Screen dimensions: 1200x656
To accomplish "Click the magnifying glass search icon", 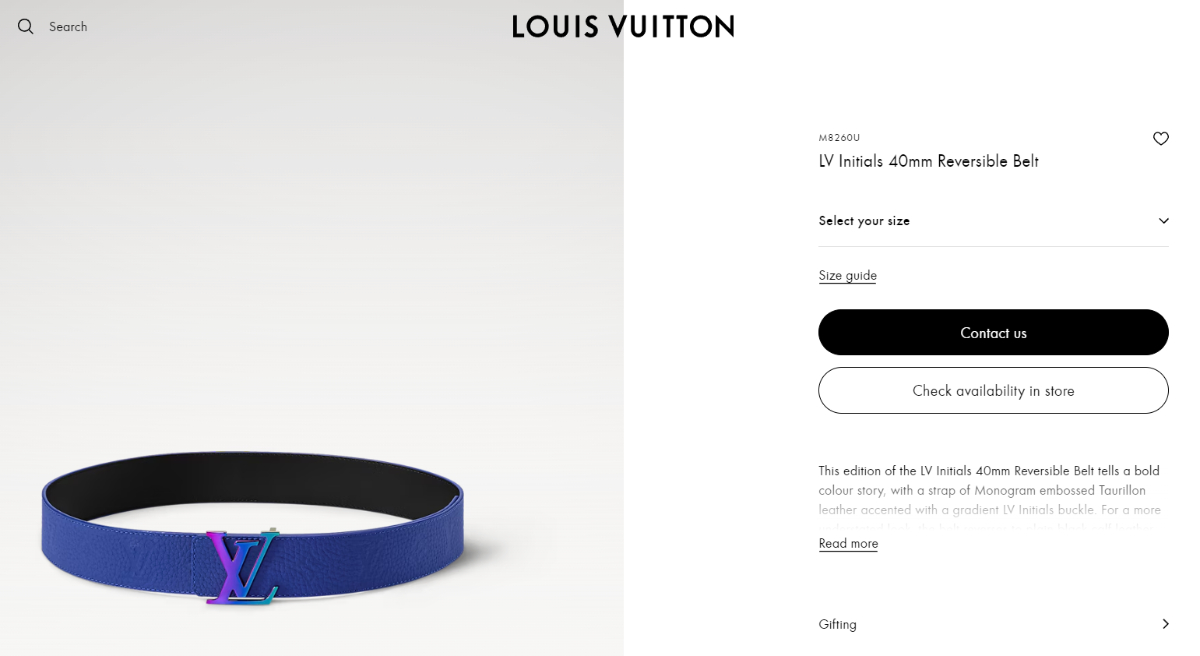I will pos(26,26).
